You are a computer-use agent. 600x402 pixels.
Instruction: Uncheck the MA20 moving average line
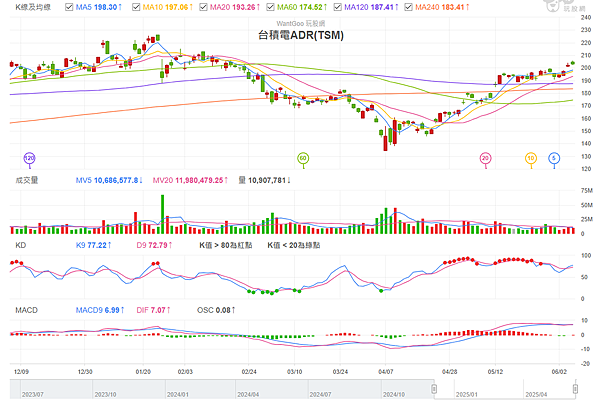click(203, 7)
